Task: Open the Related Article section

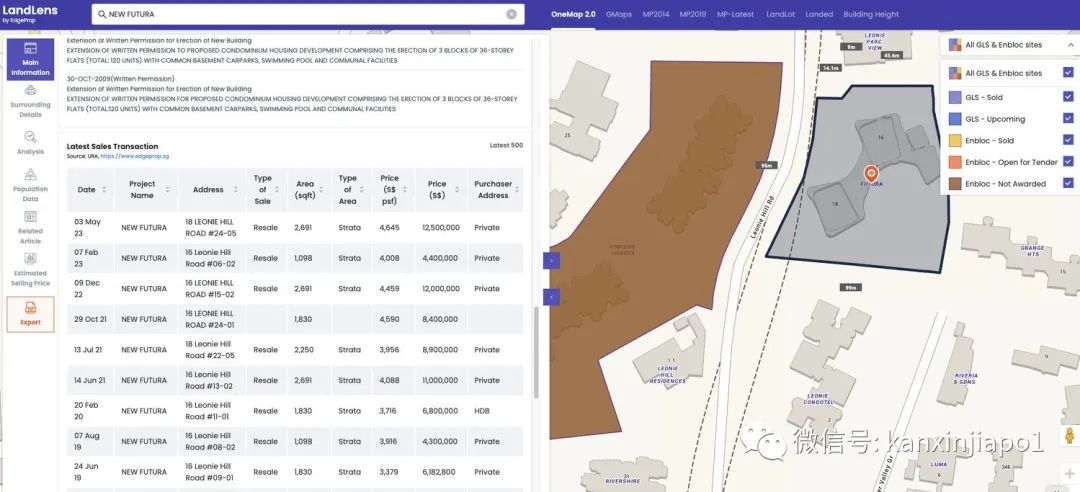Action: pyautogui.click(x=30, y=227)
